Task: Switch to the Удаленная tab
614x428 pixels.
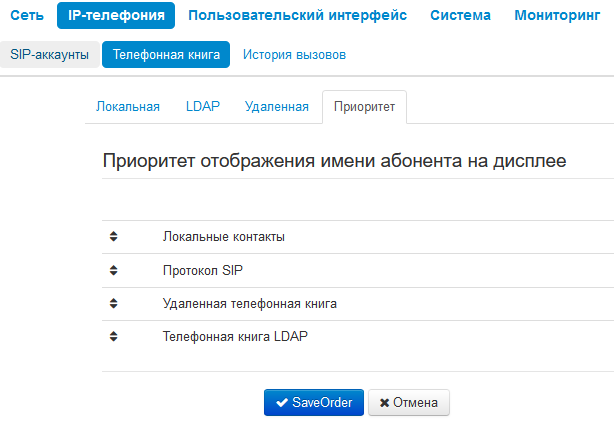Action: pos(276,107)
